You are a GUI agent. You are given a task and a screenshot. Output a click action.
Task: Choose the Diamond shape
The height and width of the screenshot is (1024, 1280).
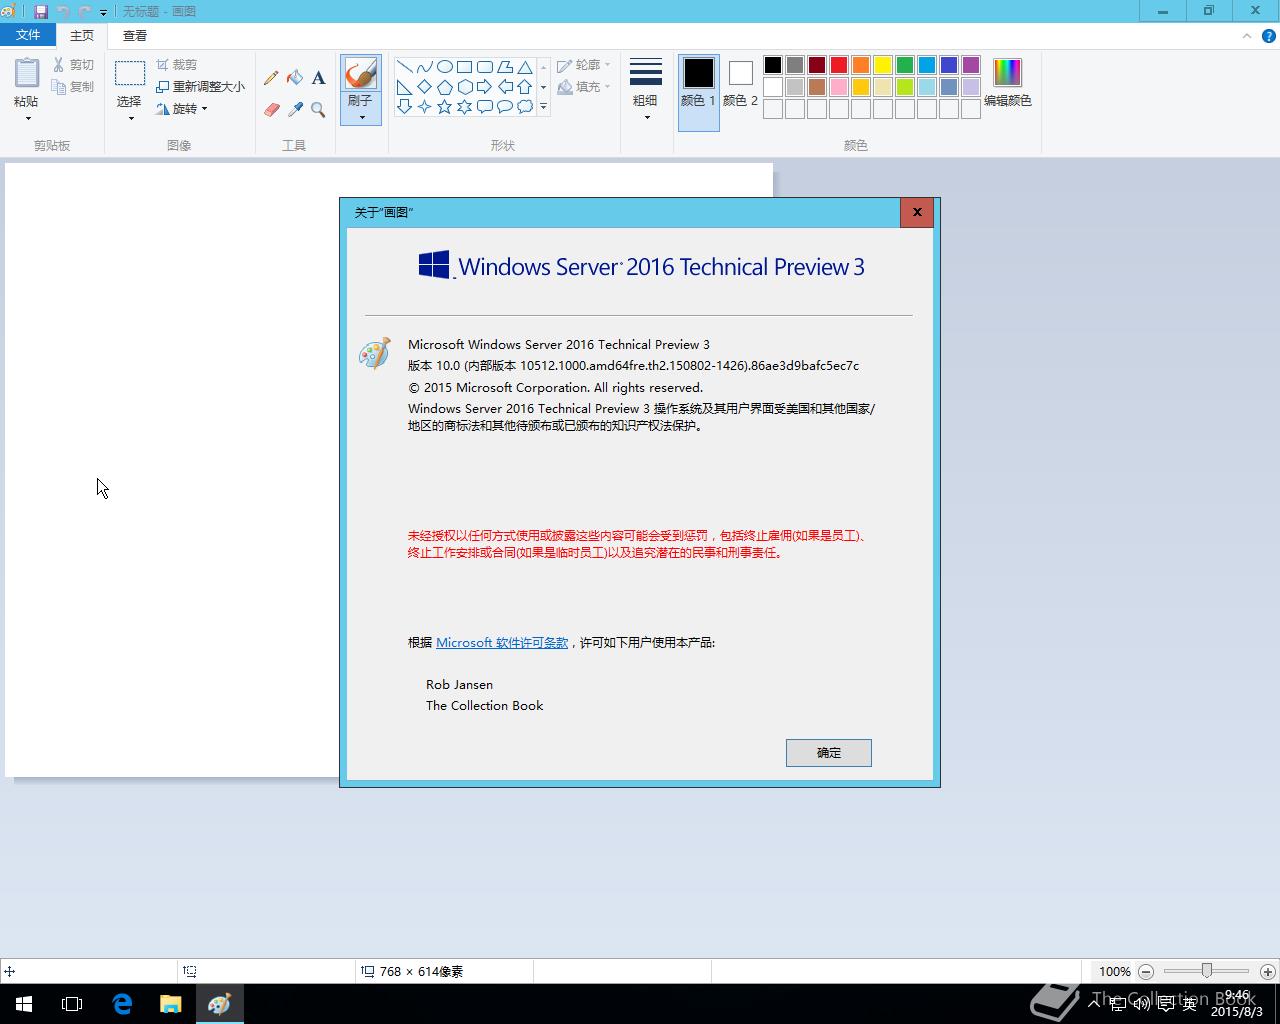424,87
